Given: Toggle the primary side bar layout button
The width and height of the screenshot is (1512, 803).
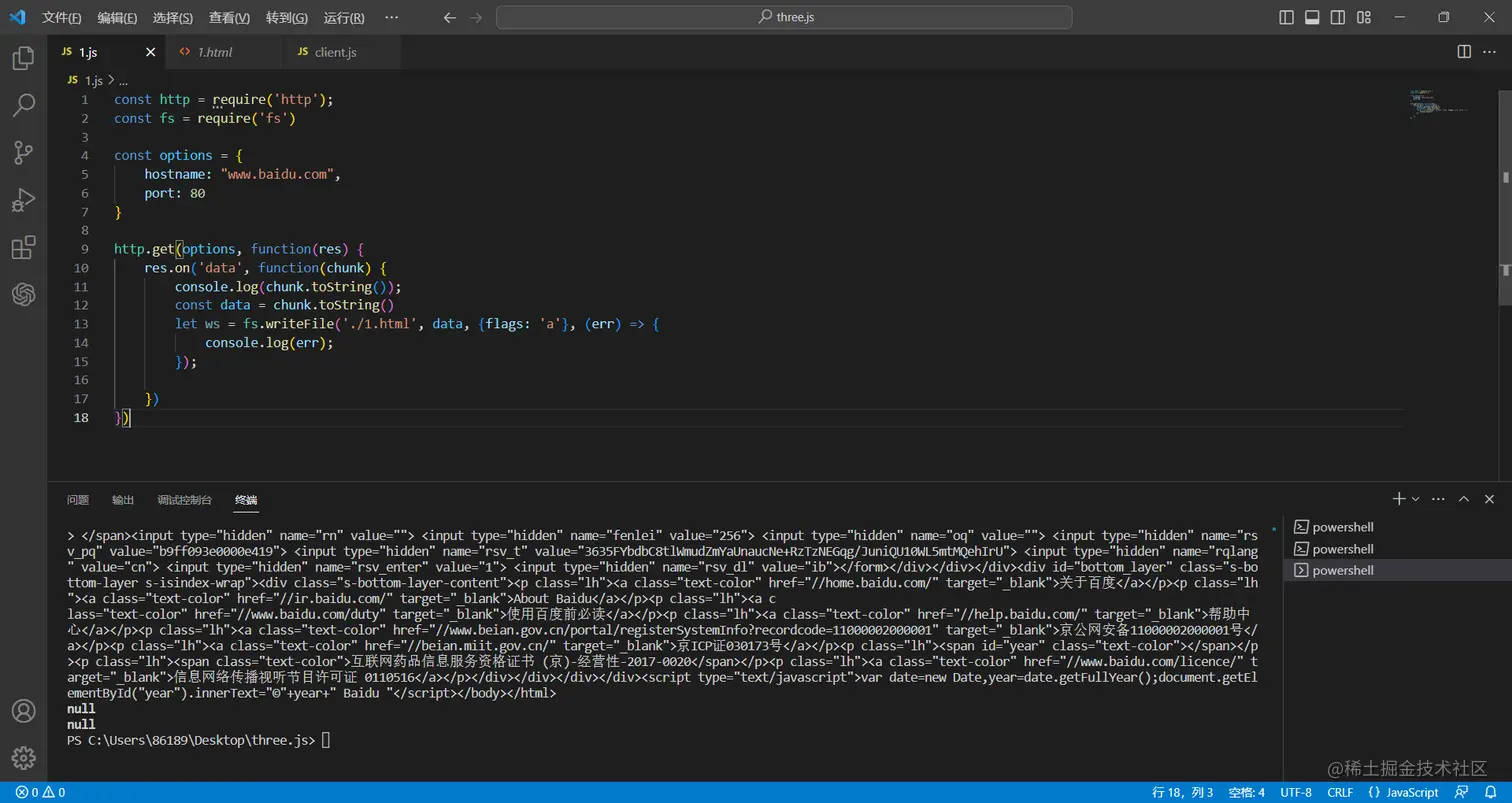Looking at the screenshot, I should click(x=1287, y=18).
